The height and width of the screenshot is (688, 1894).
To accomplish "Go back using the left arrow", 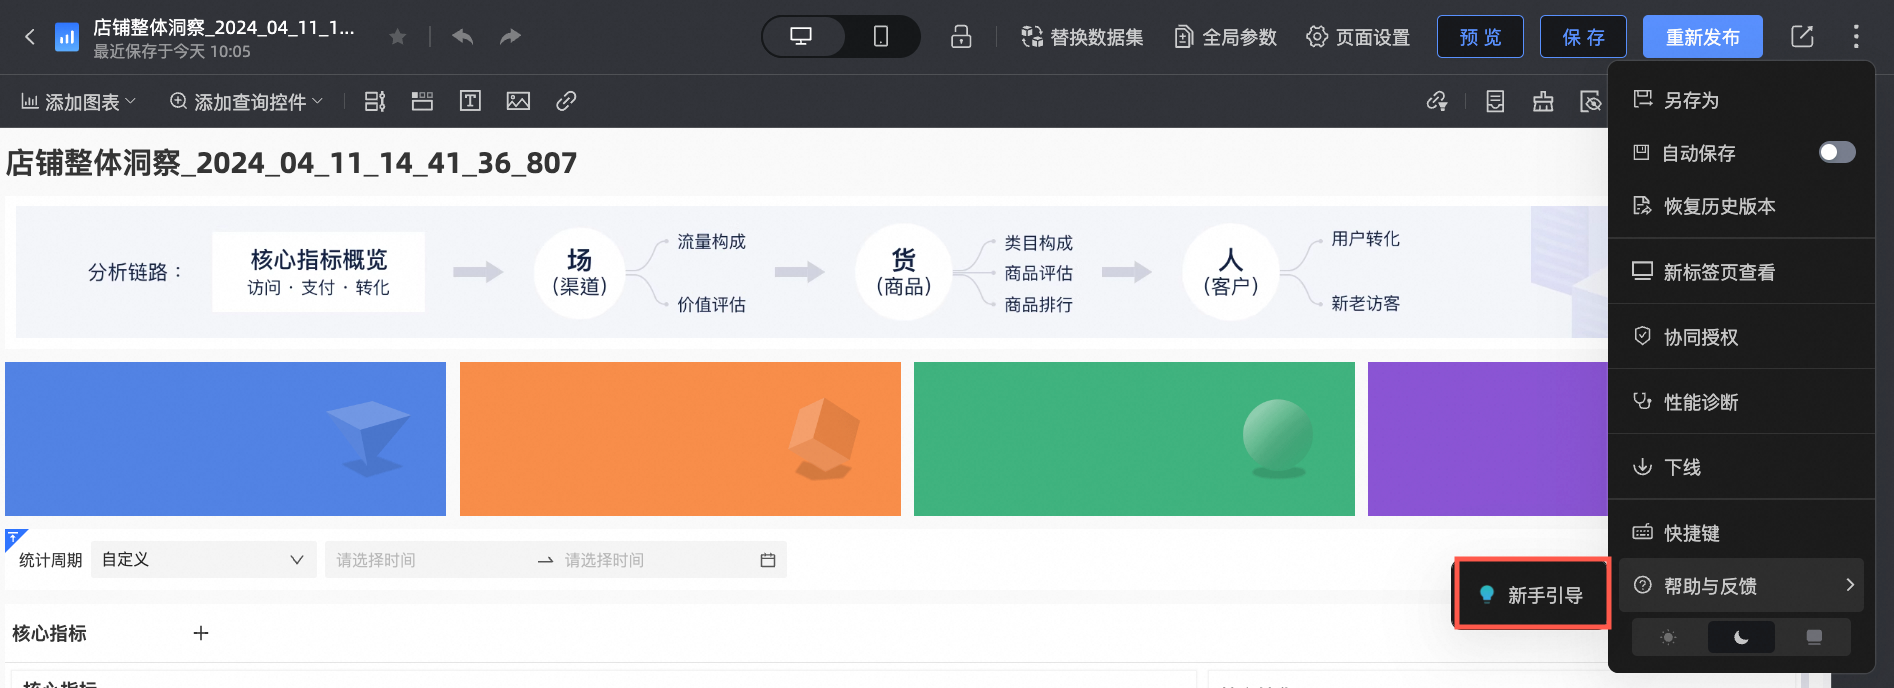I will click(30, 37).
